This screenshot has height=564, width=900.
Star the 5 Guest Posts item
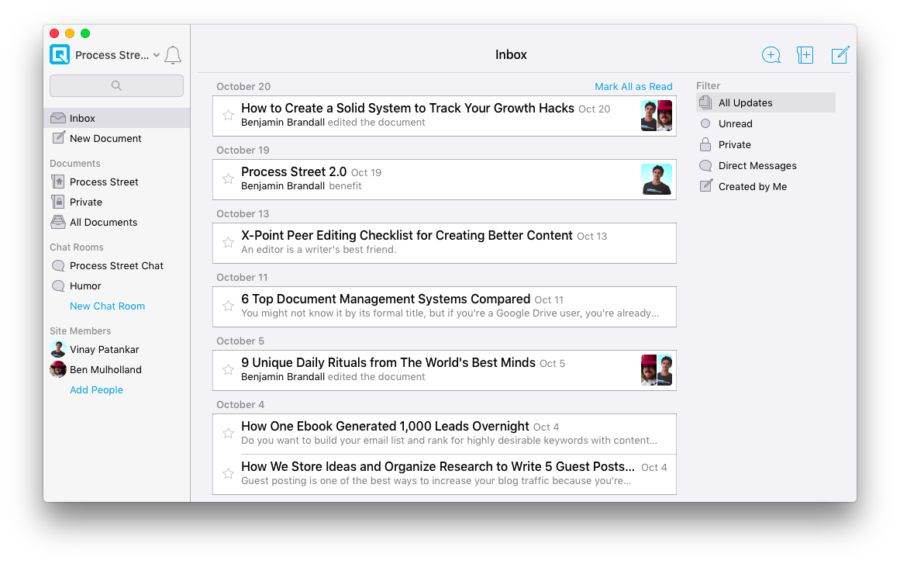click(x=228, y=473)
